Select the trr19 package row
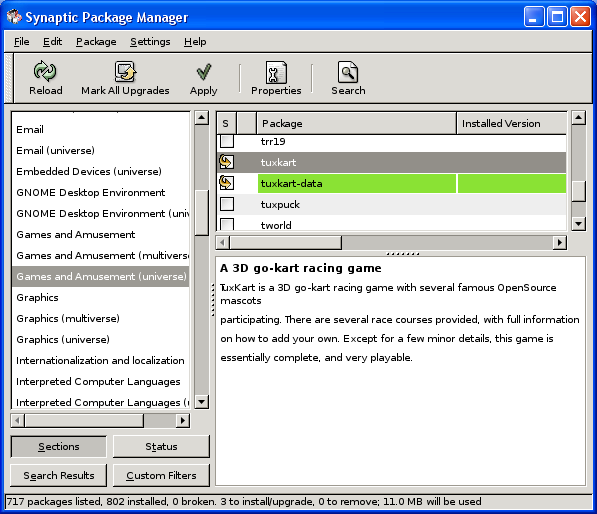This screenshot has width=597, height=514. [x=391, y=142]
